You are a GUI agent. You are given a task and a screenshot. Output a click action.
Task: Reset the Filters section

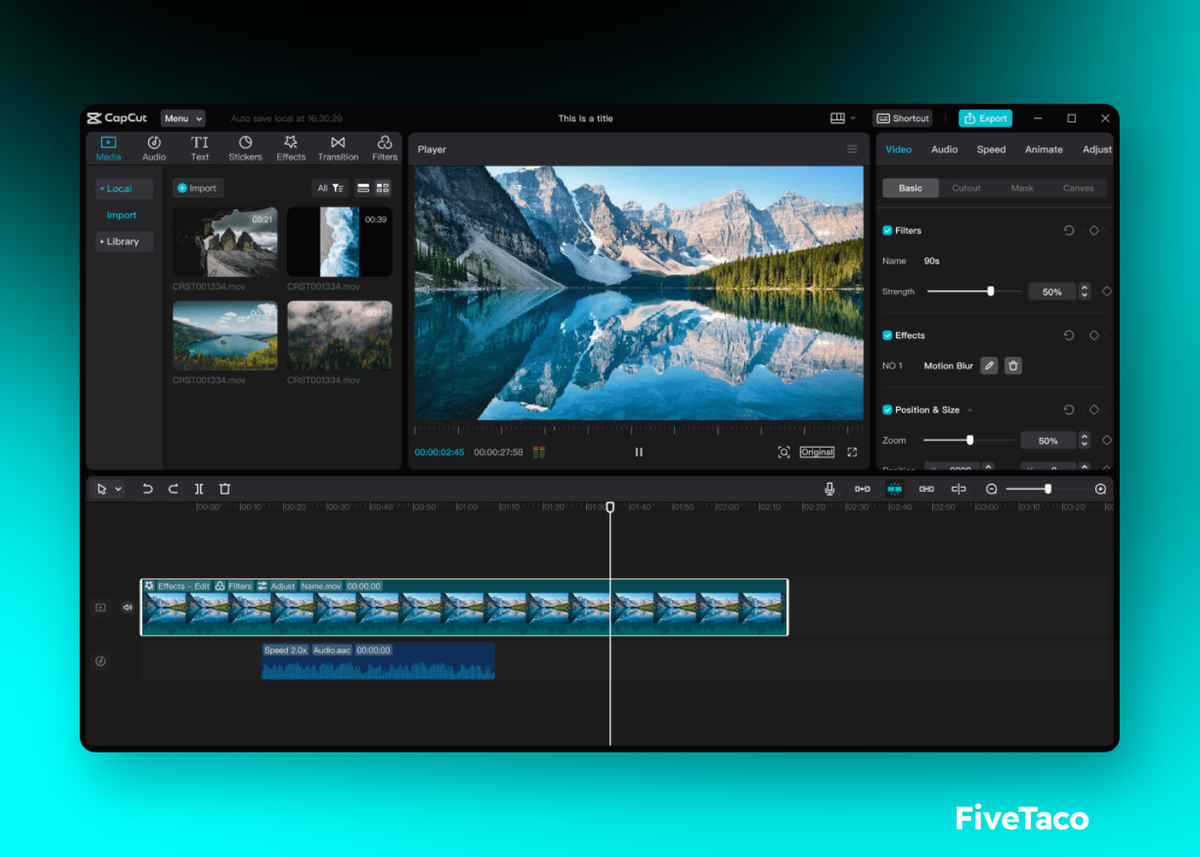click(x=1069, y=230)
